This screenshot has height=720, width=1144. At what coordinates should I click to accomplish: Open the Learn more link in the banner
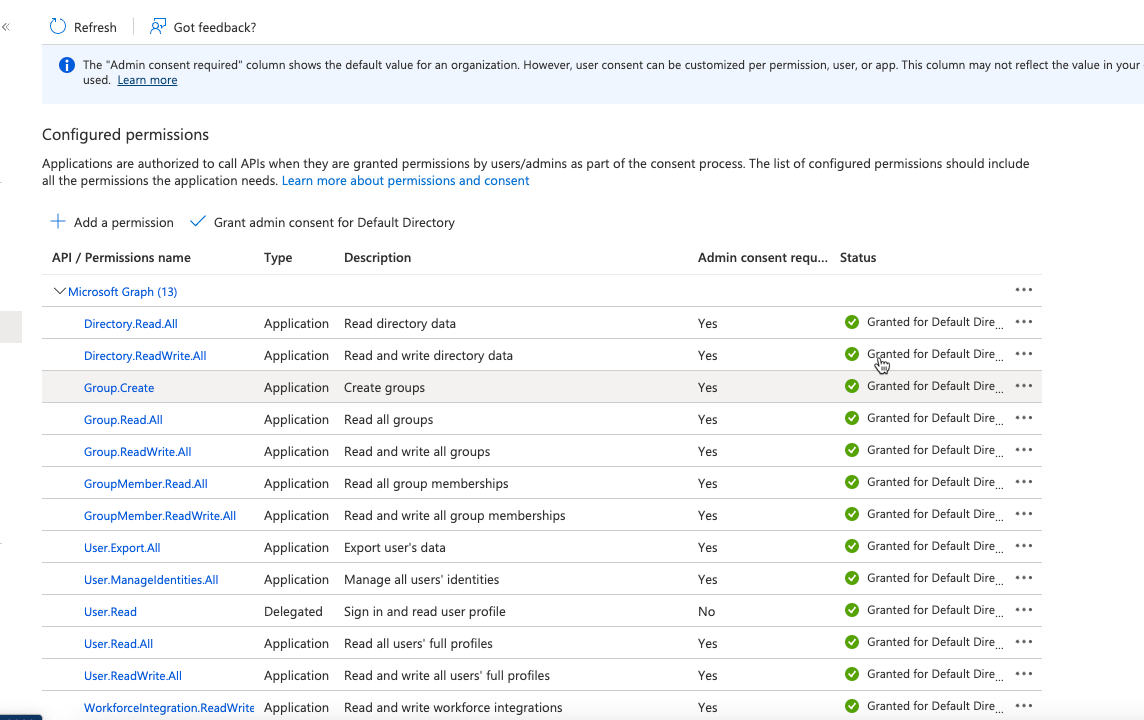(x=147, y=80)
